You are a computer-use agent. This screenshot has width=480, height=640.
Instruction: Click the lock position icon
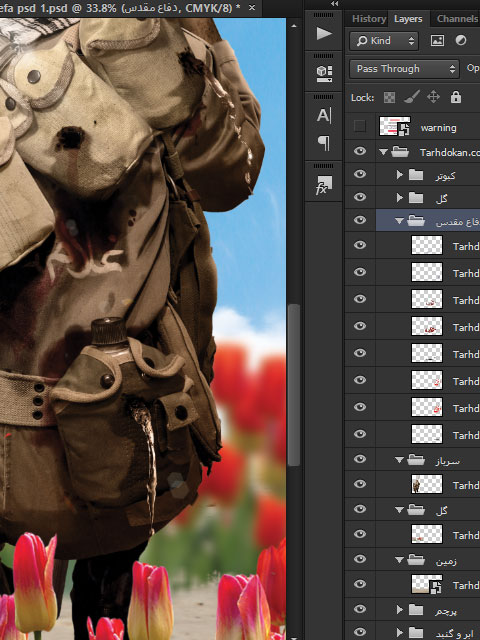pyautogui.click(x=433, y=97)
